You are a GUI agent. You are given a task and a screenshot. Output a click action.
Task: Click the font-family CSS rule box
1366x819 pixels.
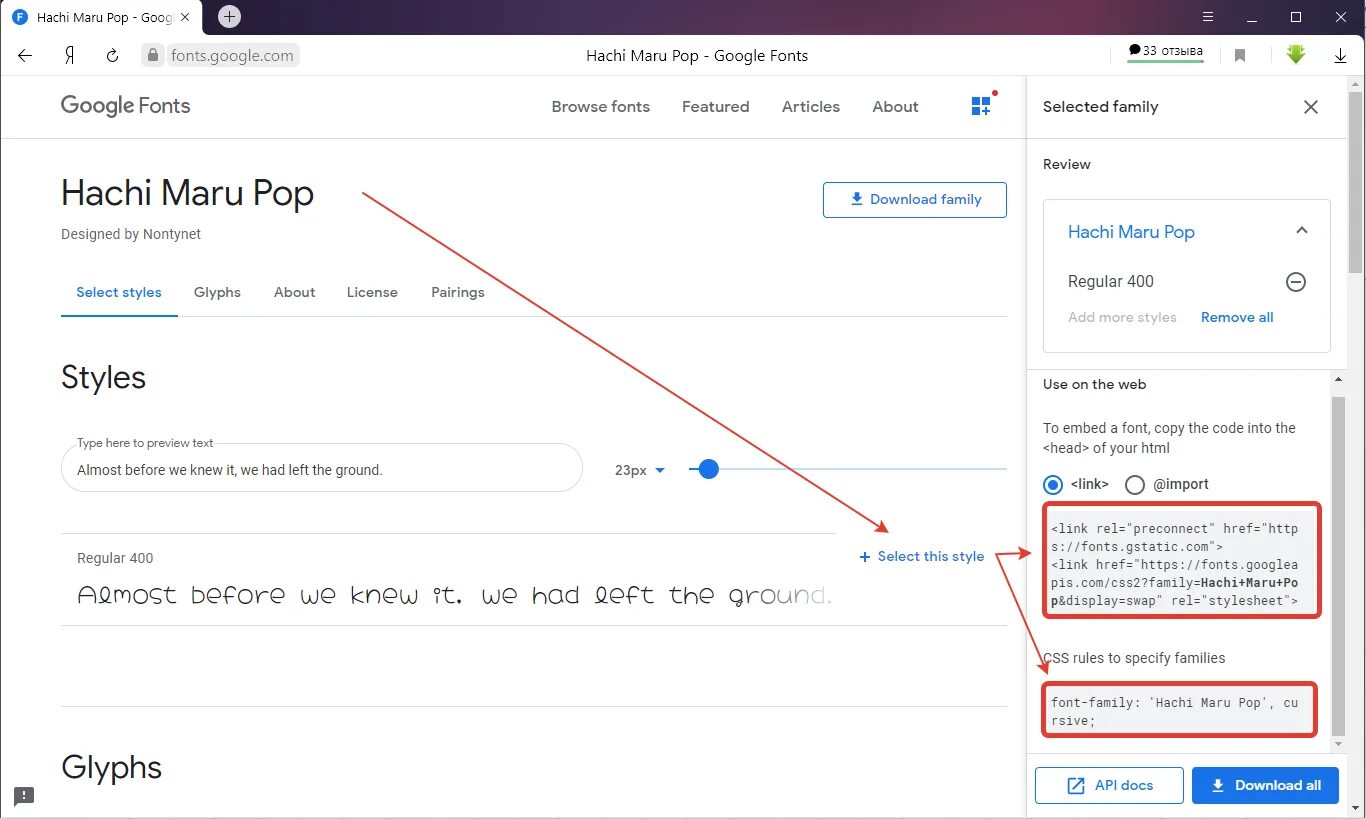1182,710
